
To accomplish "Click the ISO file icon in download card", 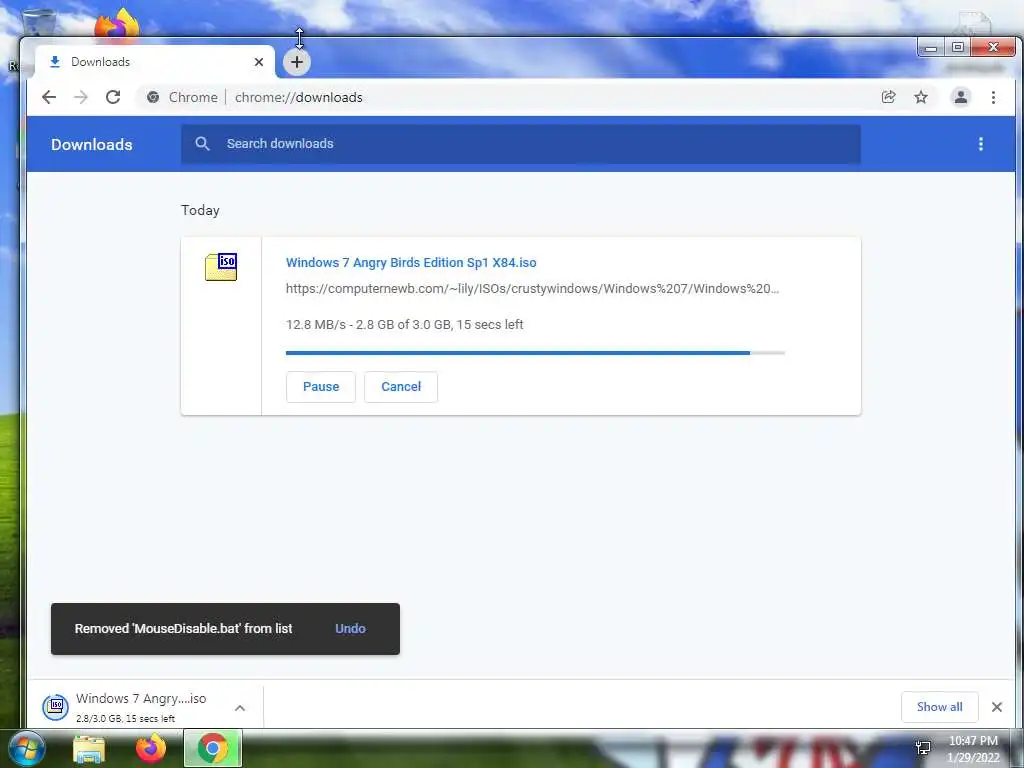I will (221, 267).
